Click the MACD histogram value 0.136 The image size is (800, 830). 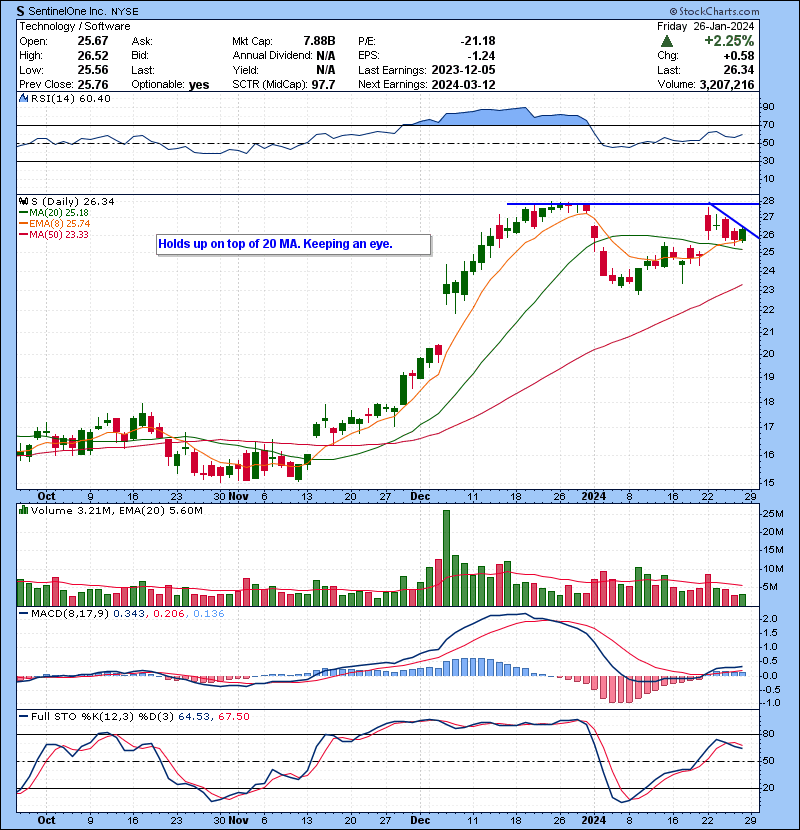tap(209, 614)
